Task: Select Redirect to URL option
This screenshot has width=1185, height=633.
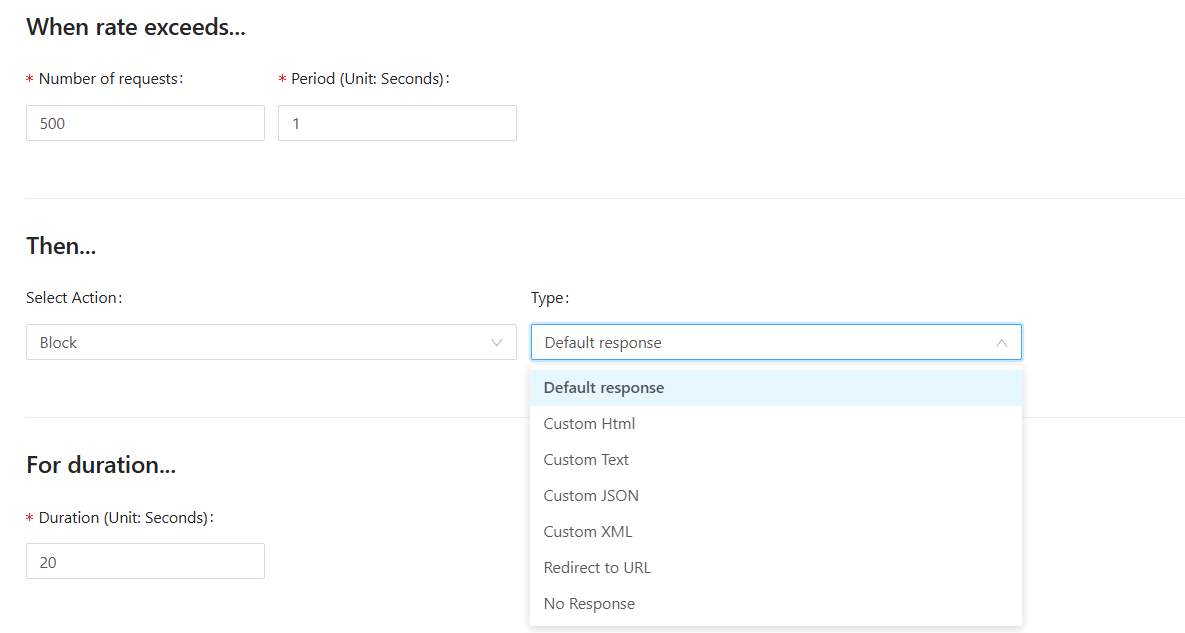Action: pyautogui.click(x=597, y=568)
